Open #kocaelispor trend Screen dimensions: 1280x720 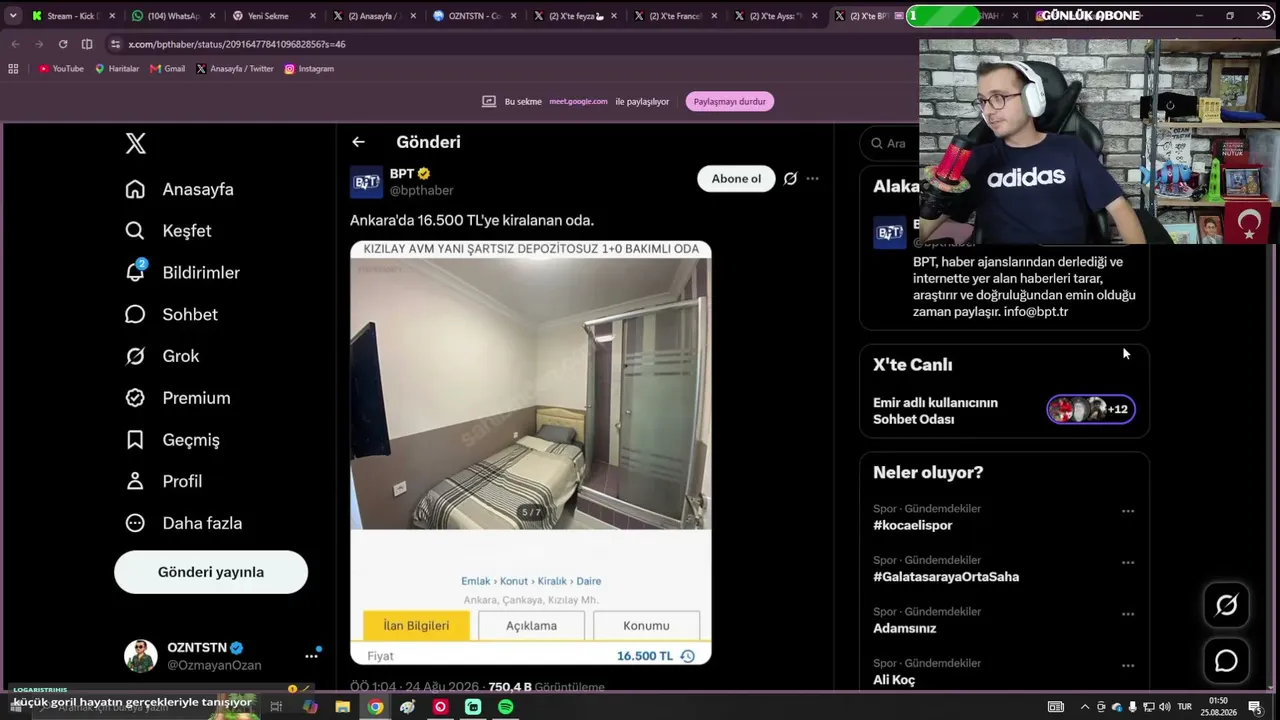click(x=913, y=525)
